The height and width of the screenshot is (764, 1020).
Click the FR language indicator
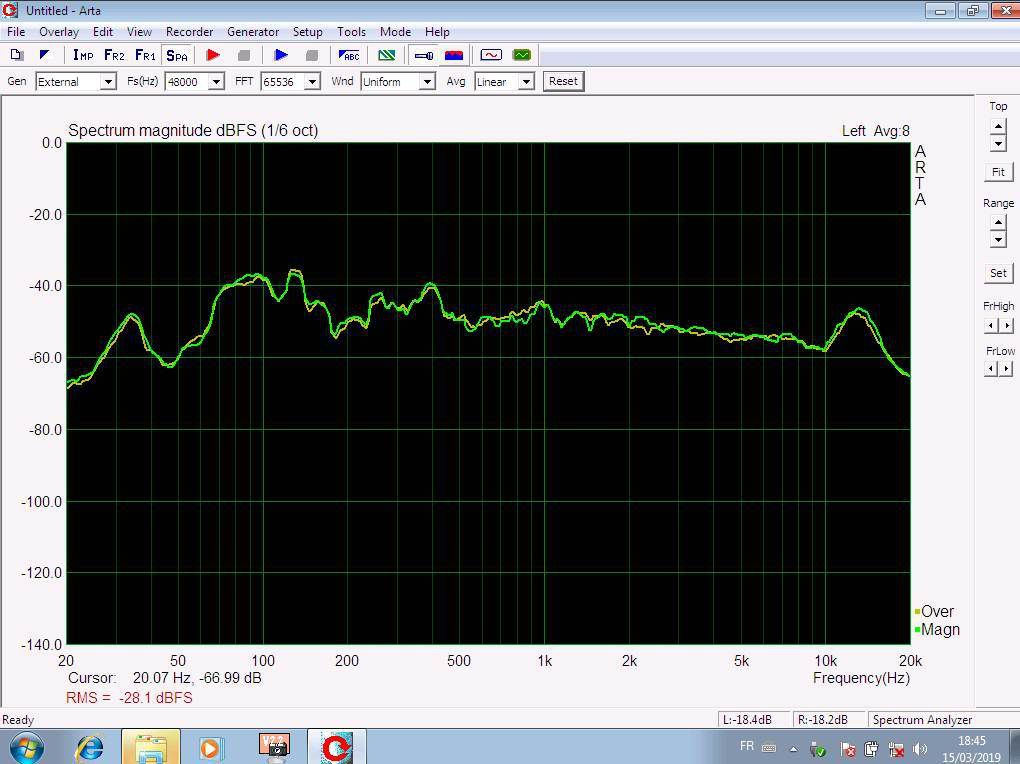[x=747, y=746]
